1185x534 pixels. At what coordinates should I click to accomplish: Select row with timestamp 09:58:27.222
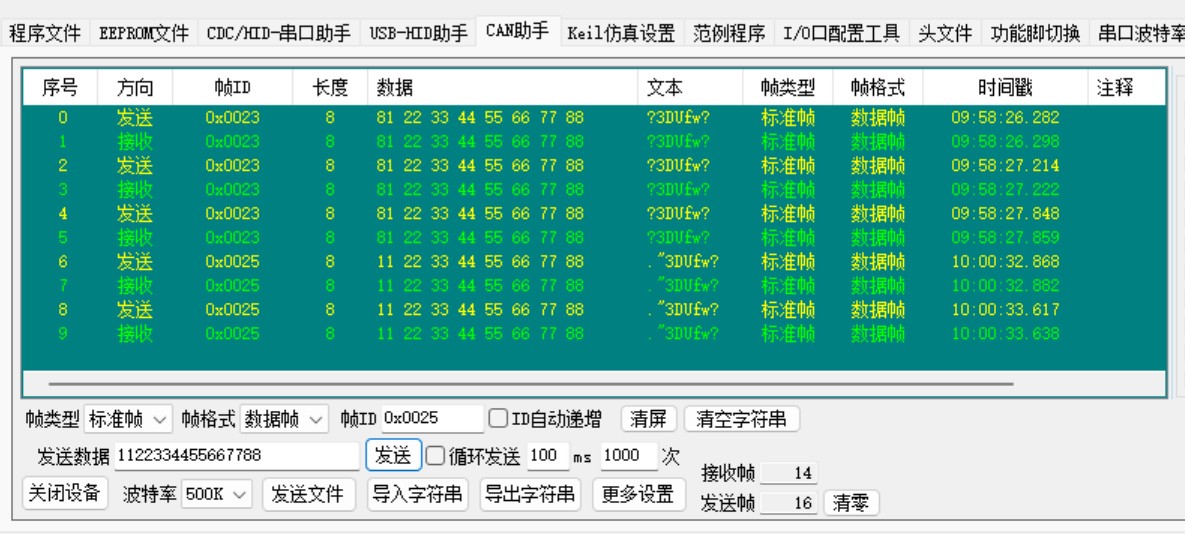pyautogui.click(x=595, y=189)
